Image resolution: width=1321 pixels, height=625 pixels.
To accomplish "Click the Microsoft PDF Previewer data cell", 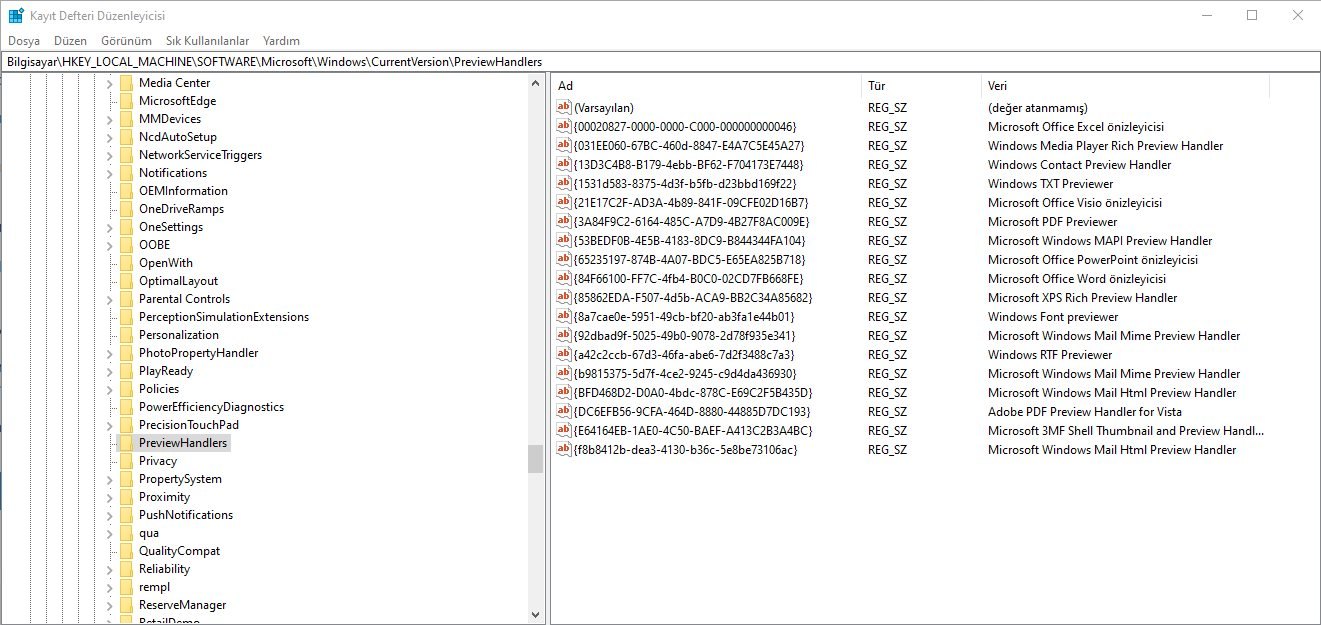I will 1052,221.
